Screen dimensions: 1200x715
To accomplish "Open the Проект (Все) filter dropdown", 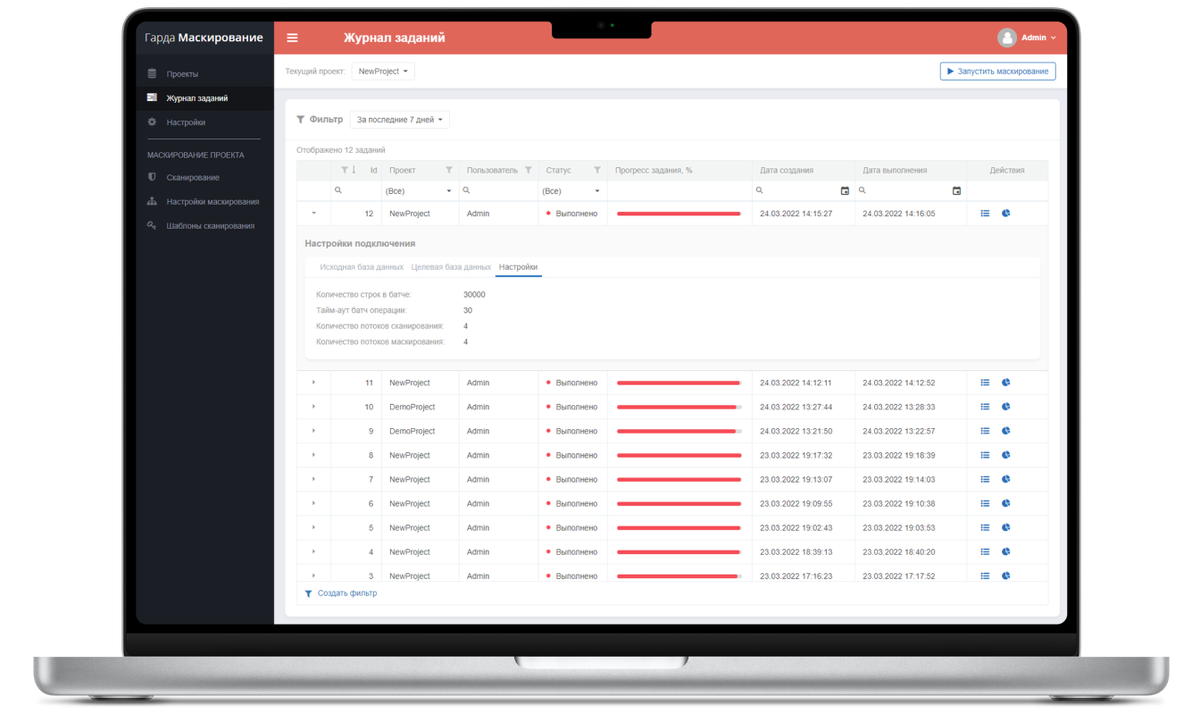I will [x=419, y=191].
